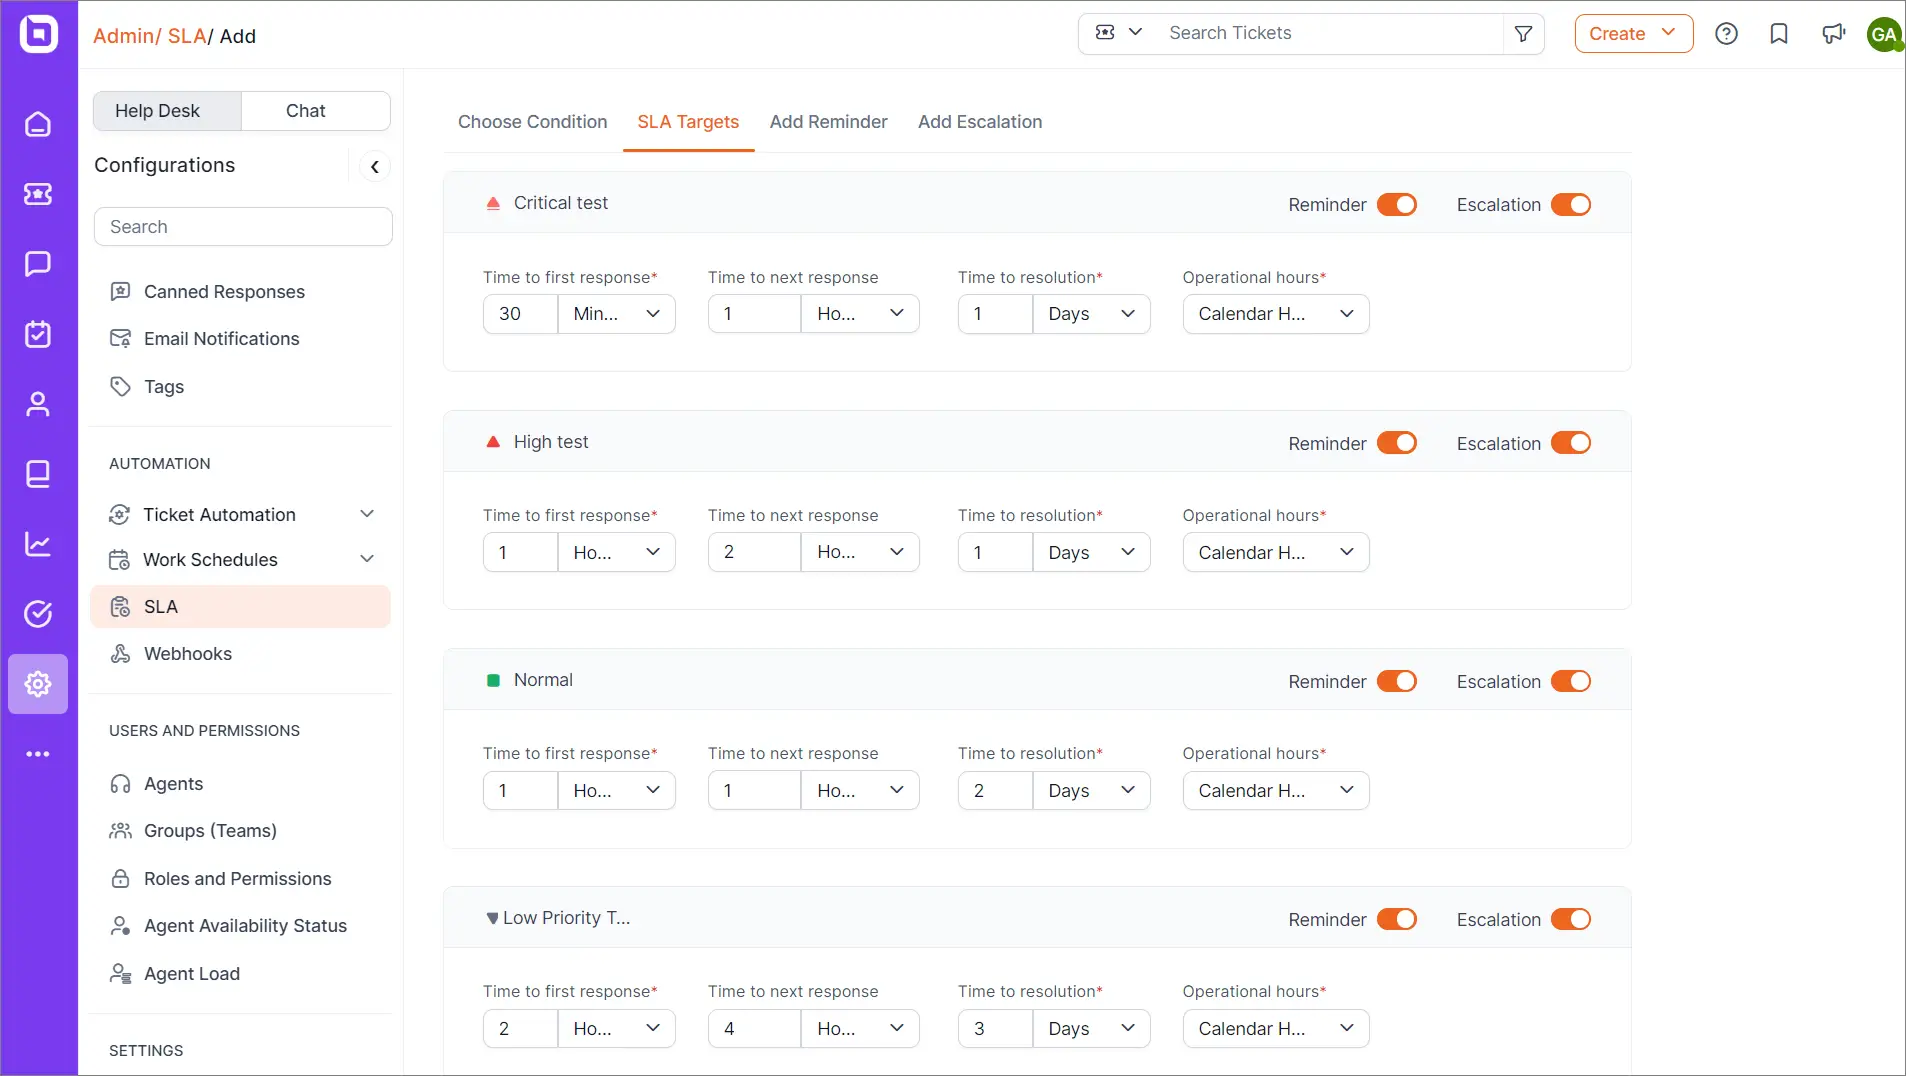Click the Tasks clipboard icon in sidebar
Screen dimensions: 1906x1076
[38, 334]
